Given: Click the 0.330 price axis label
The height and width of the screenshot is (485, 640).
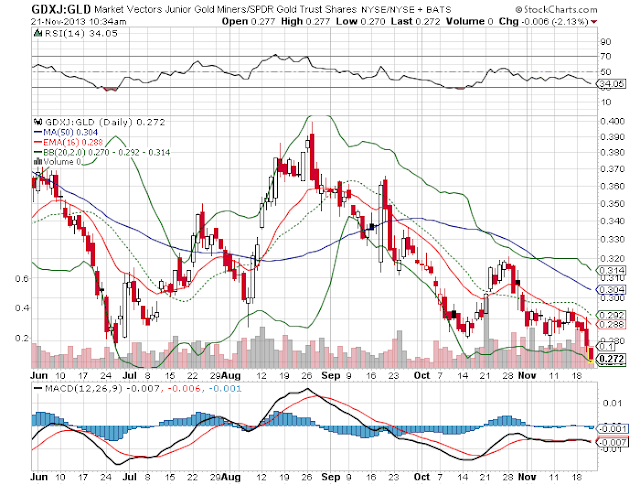Looking at the screenshot, I should point(612,239).
